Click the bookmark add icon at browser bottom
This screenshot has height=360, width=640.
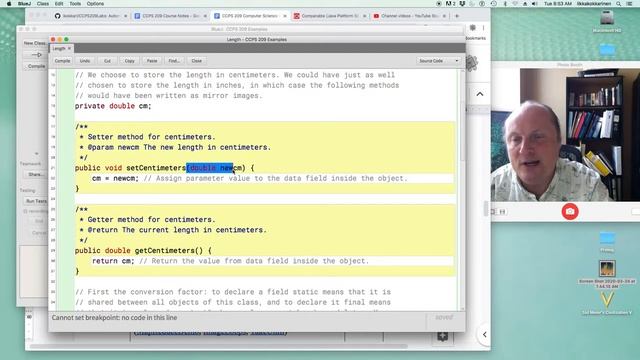(x=443, y=336)
